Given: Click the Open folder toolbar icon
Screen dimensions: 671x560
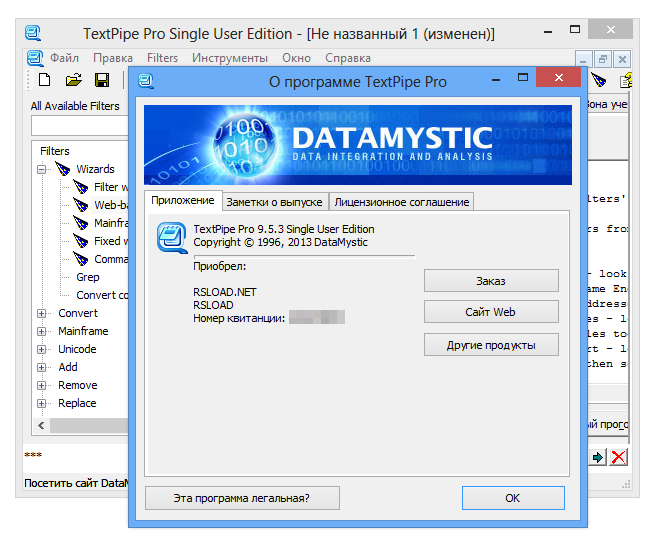Looking at the screenshot, I should [x=74, y=80].
